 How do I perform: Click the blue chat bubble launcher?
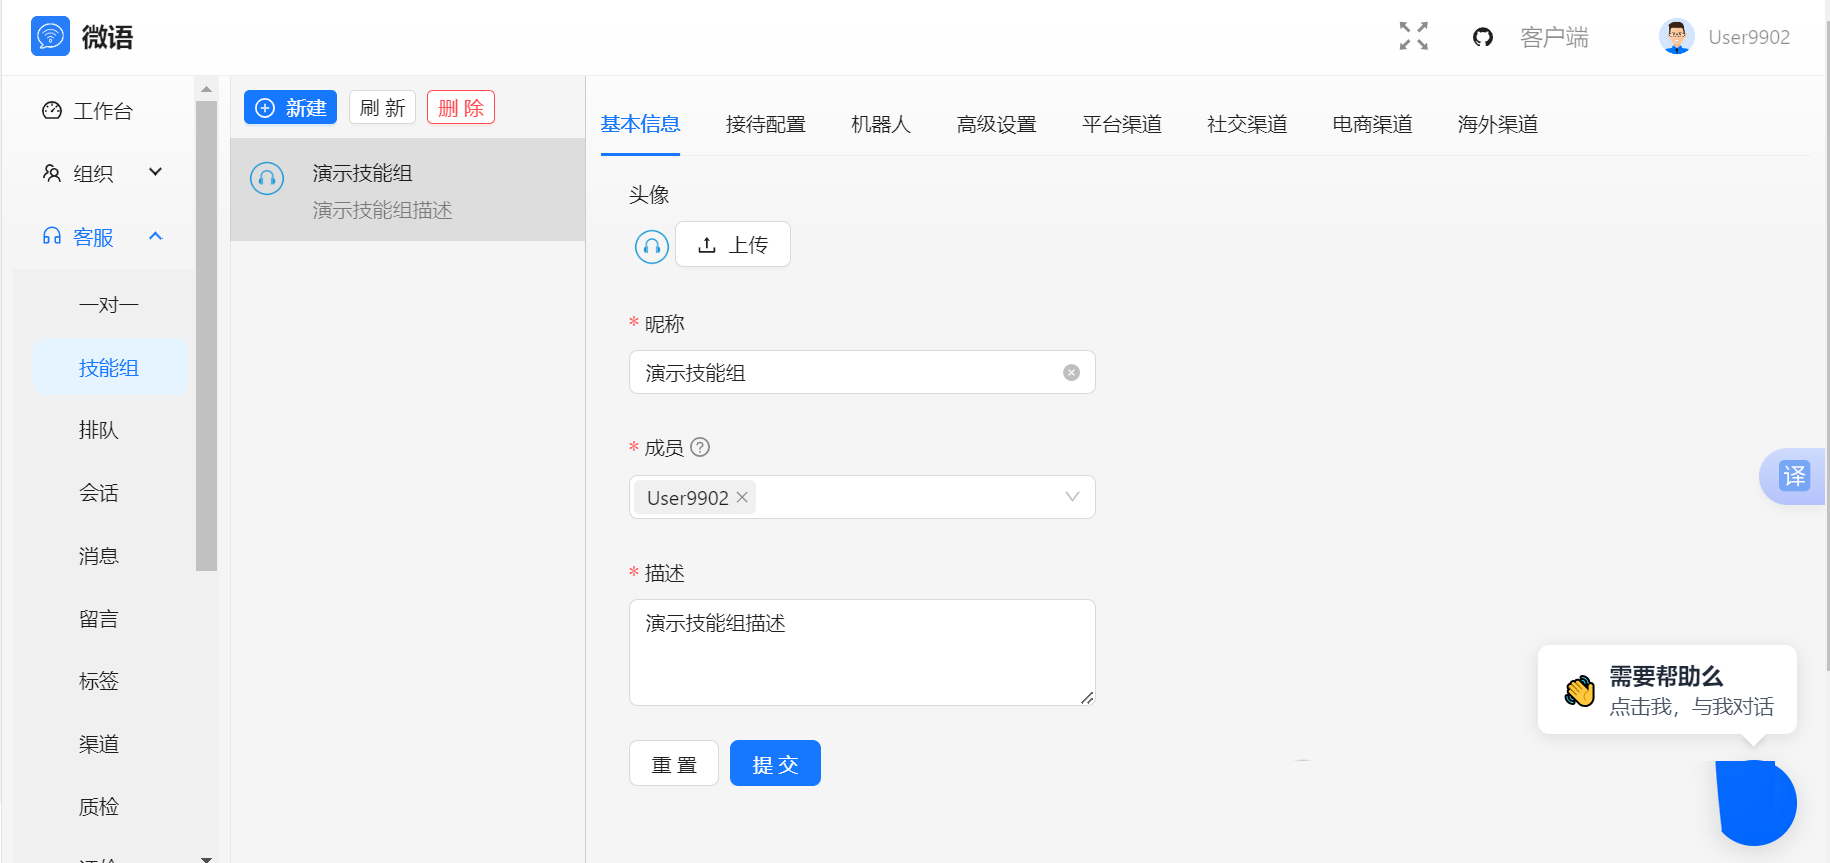click(1756, 802)
